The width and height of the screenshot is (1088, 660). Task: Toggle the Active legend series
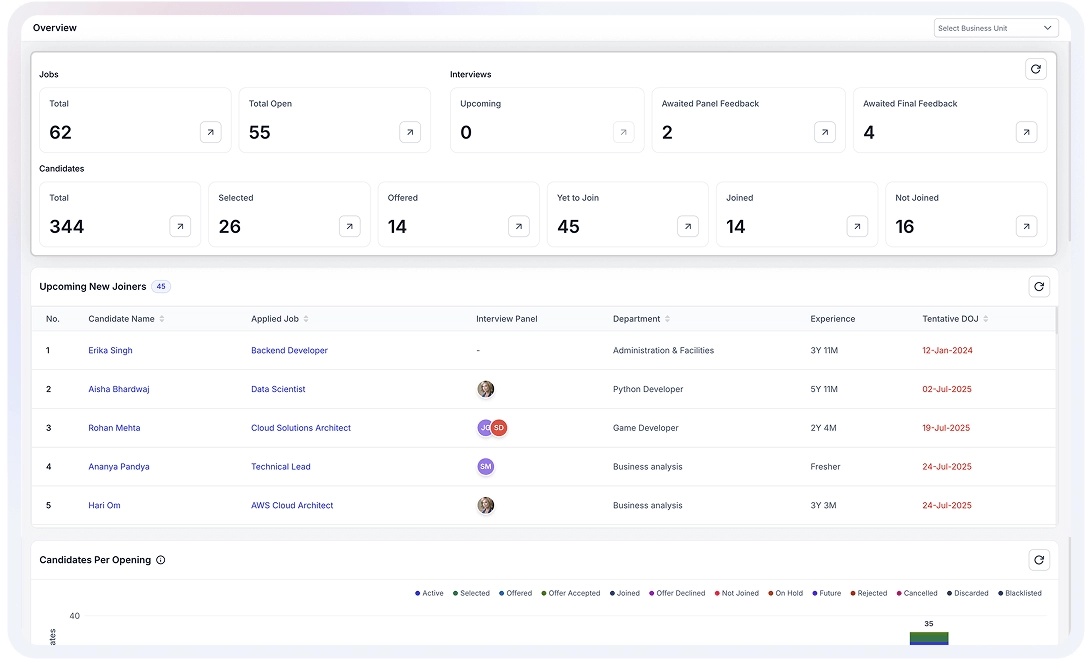[x=430, y=593]
